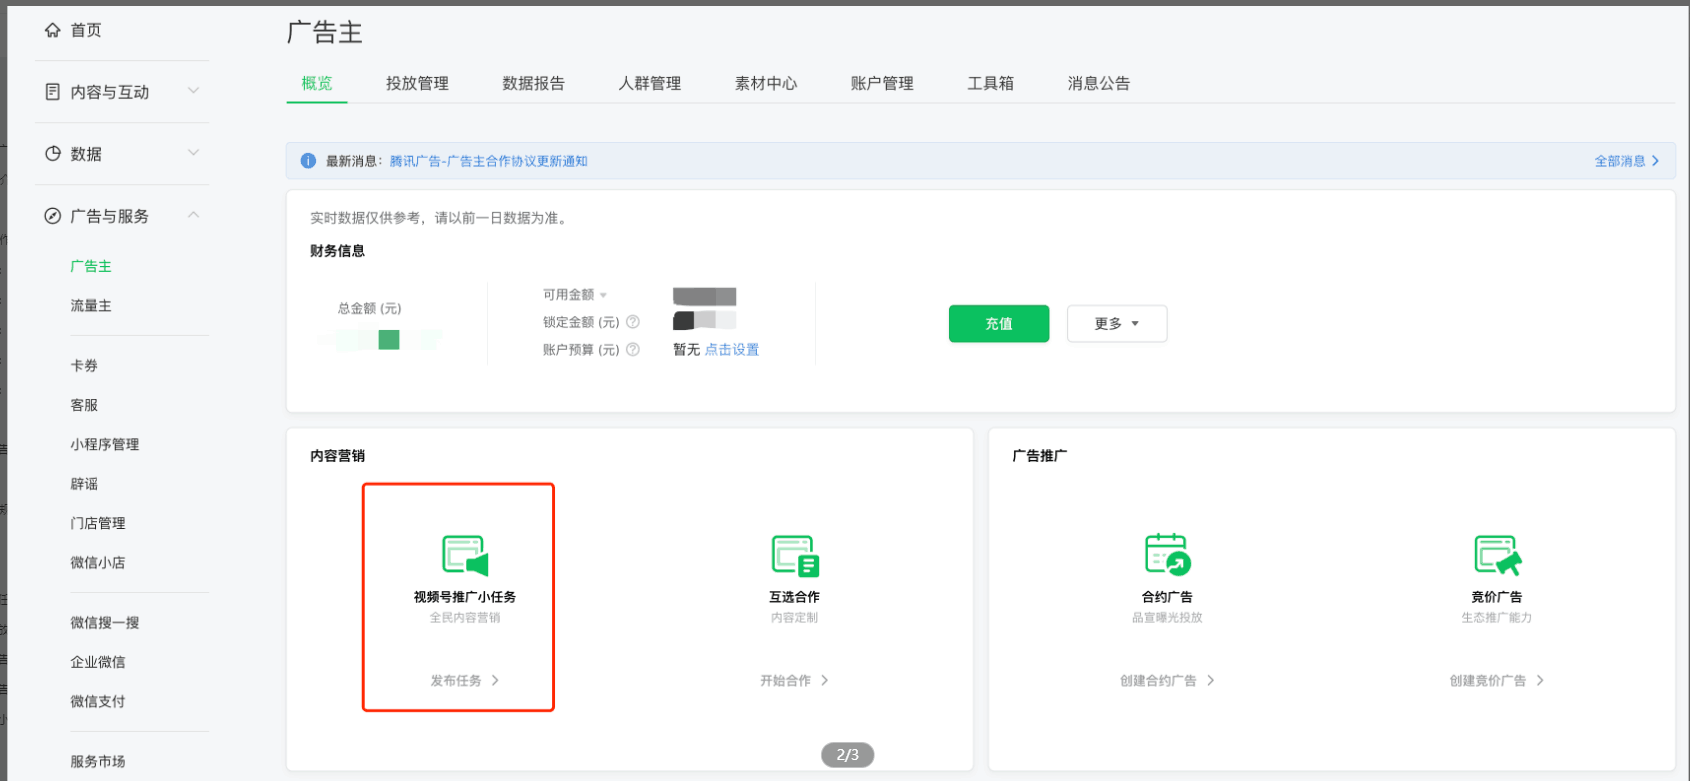Screen dimensions: 1690x781
Task: Click the 视频号推广小任务 video icon
Action: (x=465, y=555)
